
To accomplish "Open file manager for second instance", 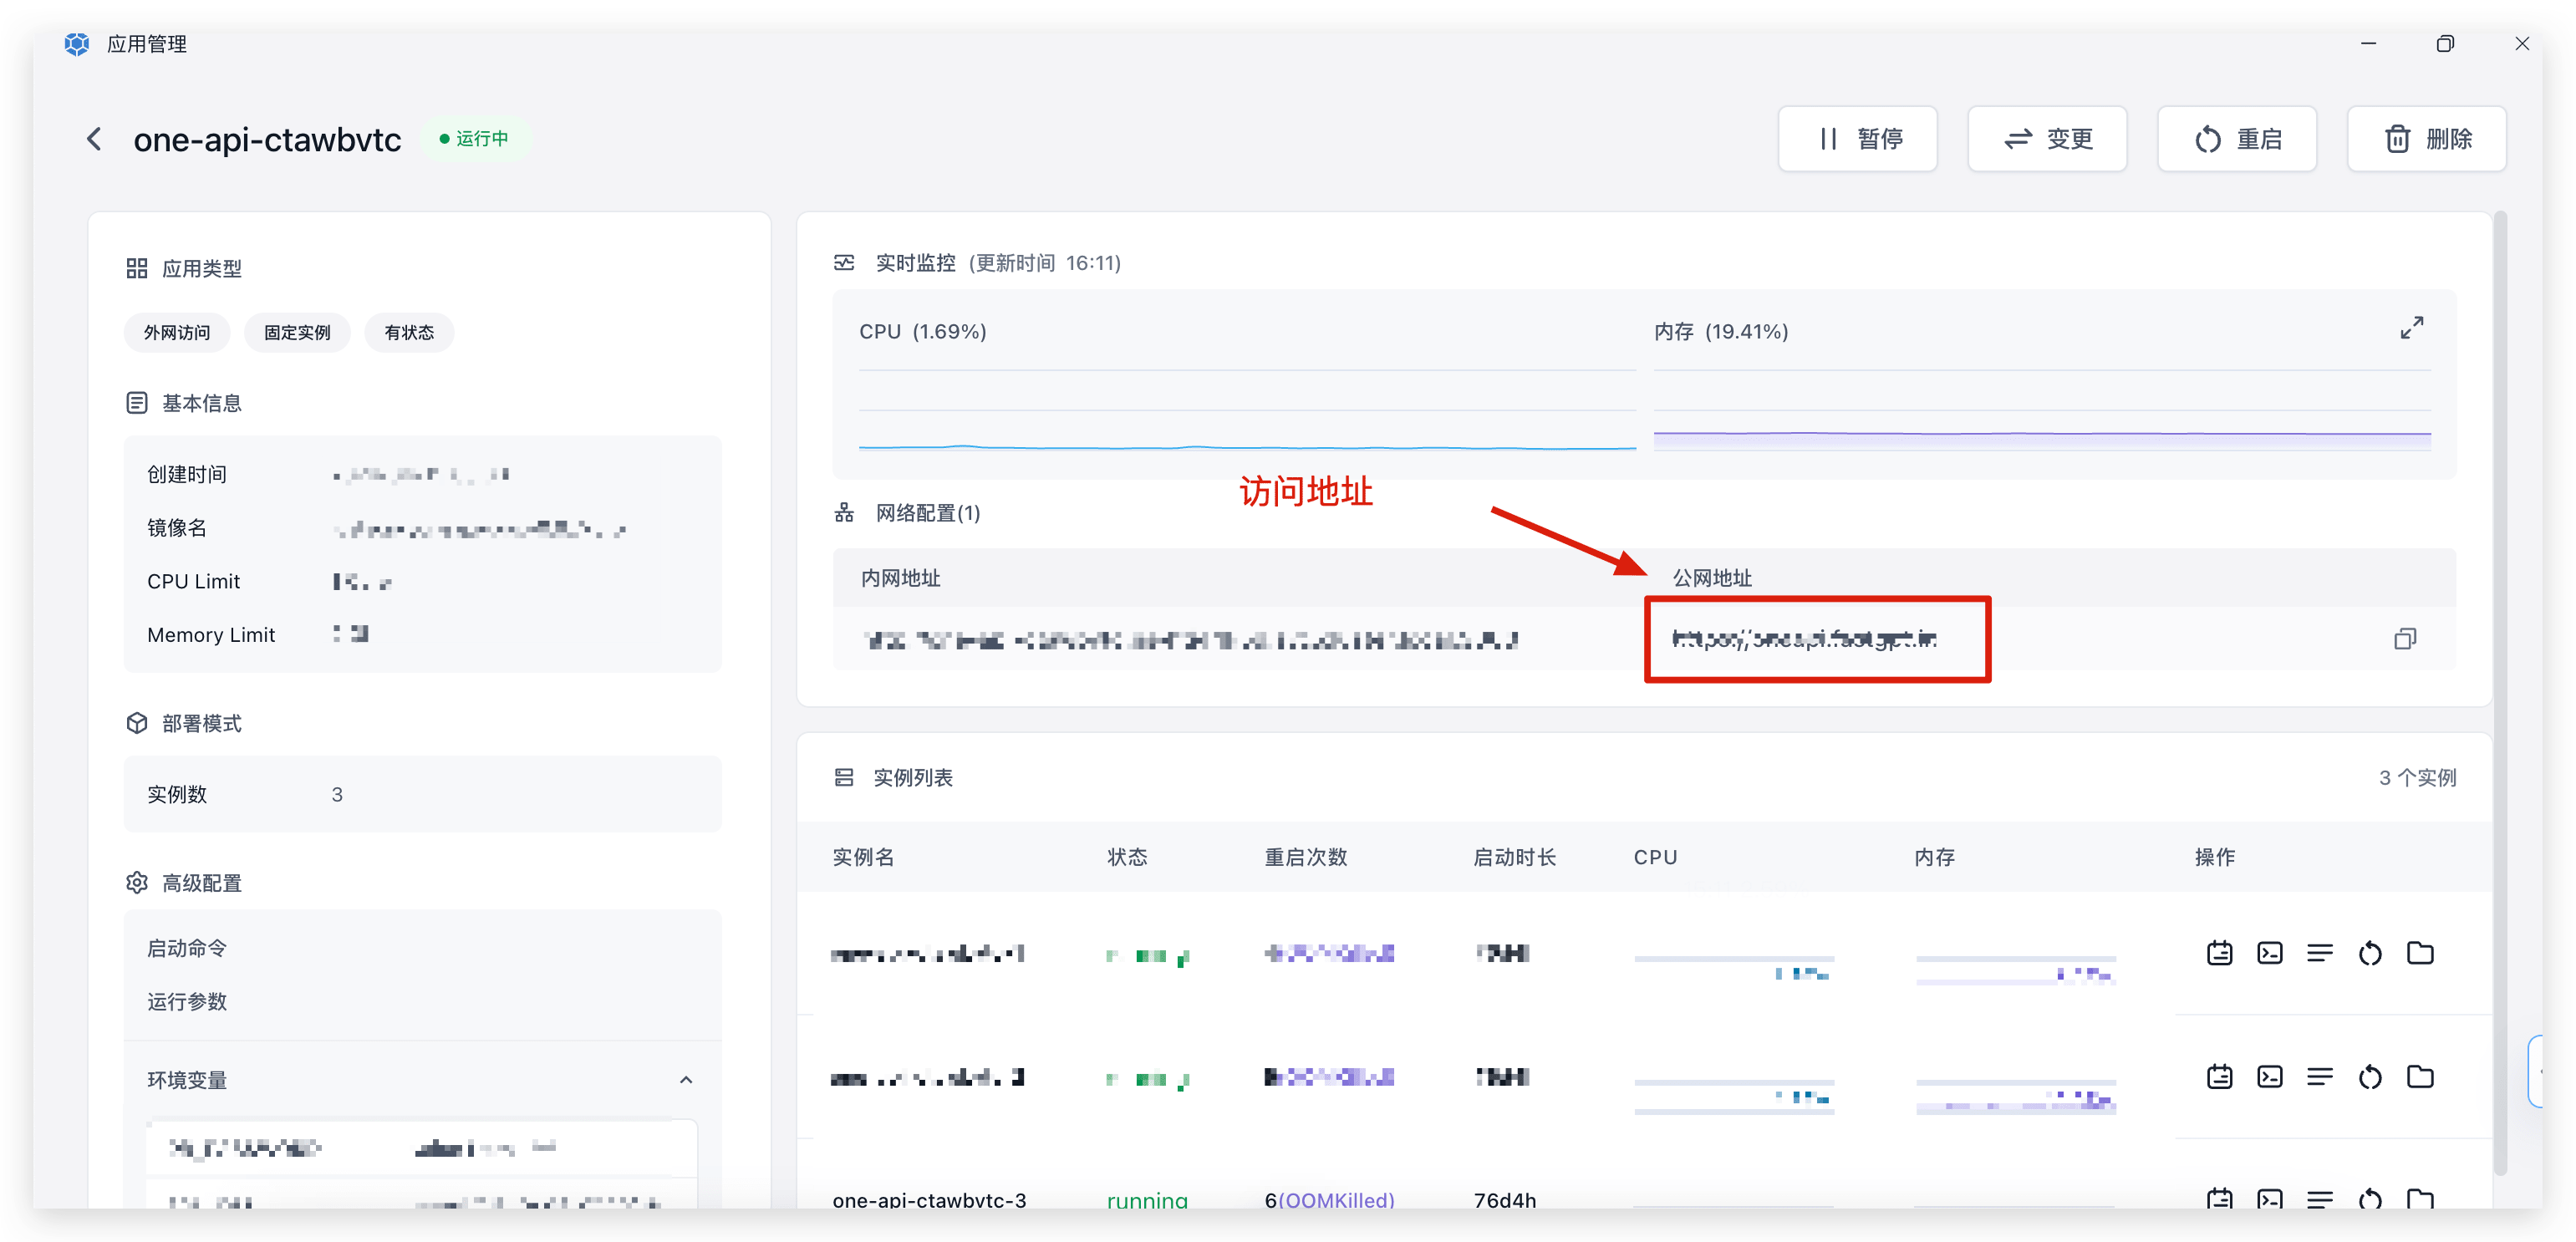I will 2419,1077.
